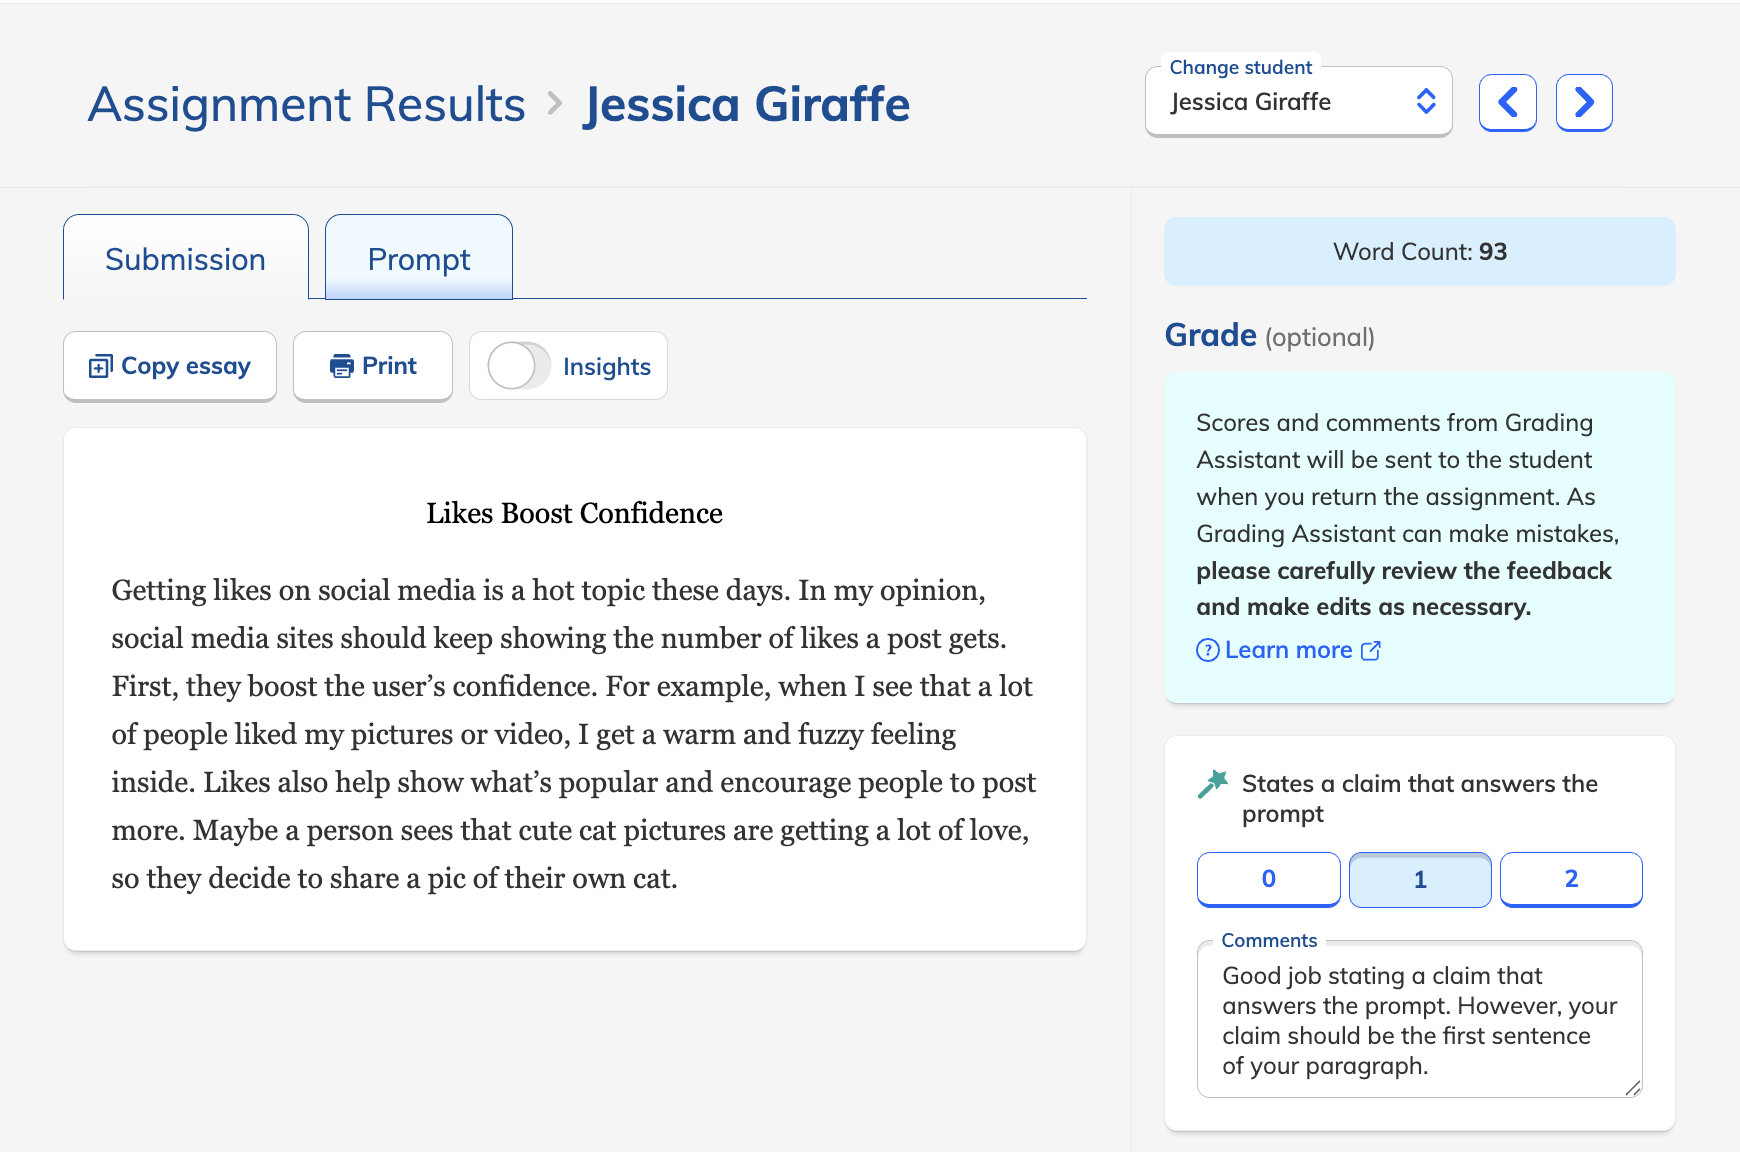Assign score 0 for the claim criterion

click(1267, 879)
